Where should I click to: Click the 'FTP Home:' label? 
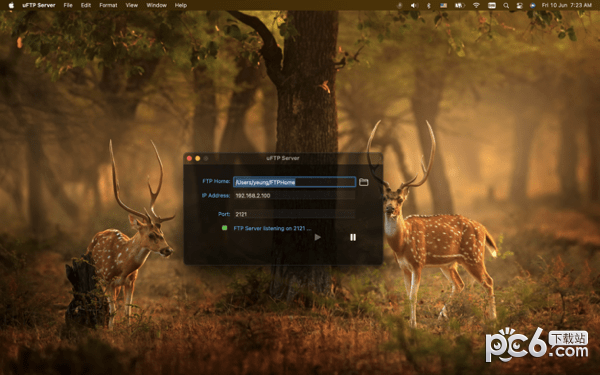216,181
